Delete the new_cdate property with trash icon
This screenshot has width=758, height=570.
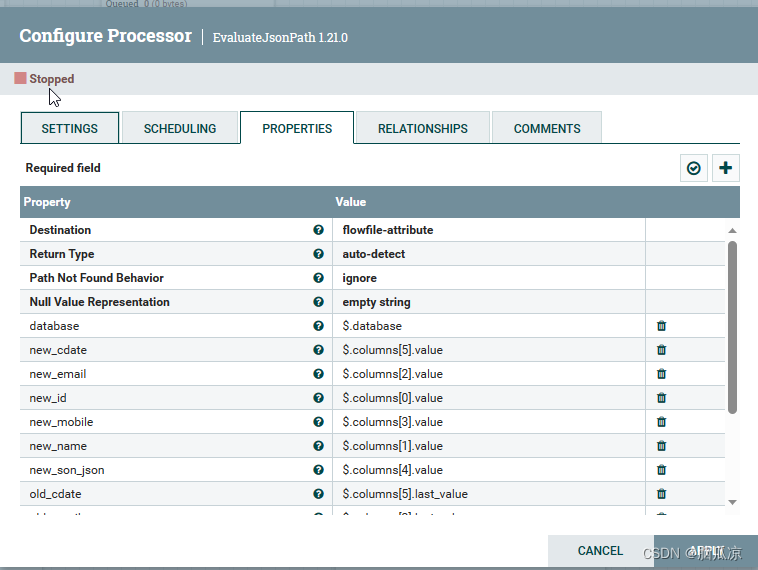(661, 350)
